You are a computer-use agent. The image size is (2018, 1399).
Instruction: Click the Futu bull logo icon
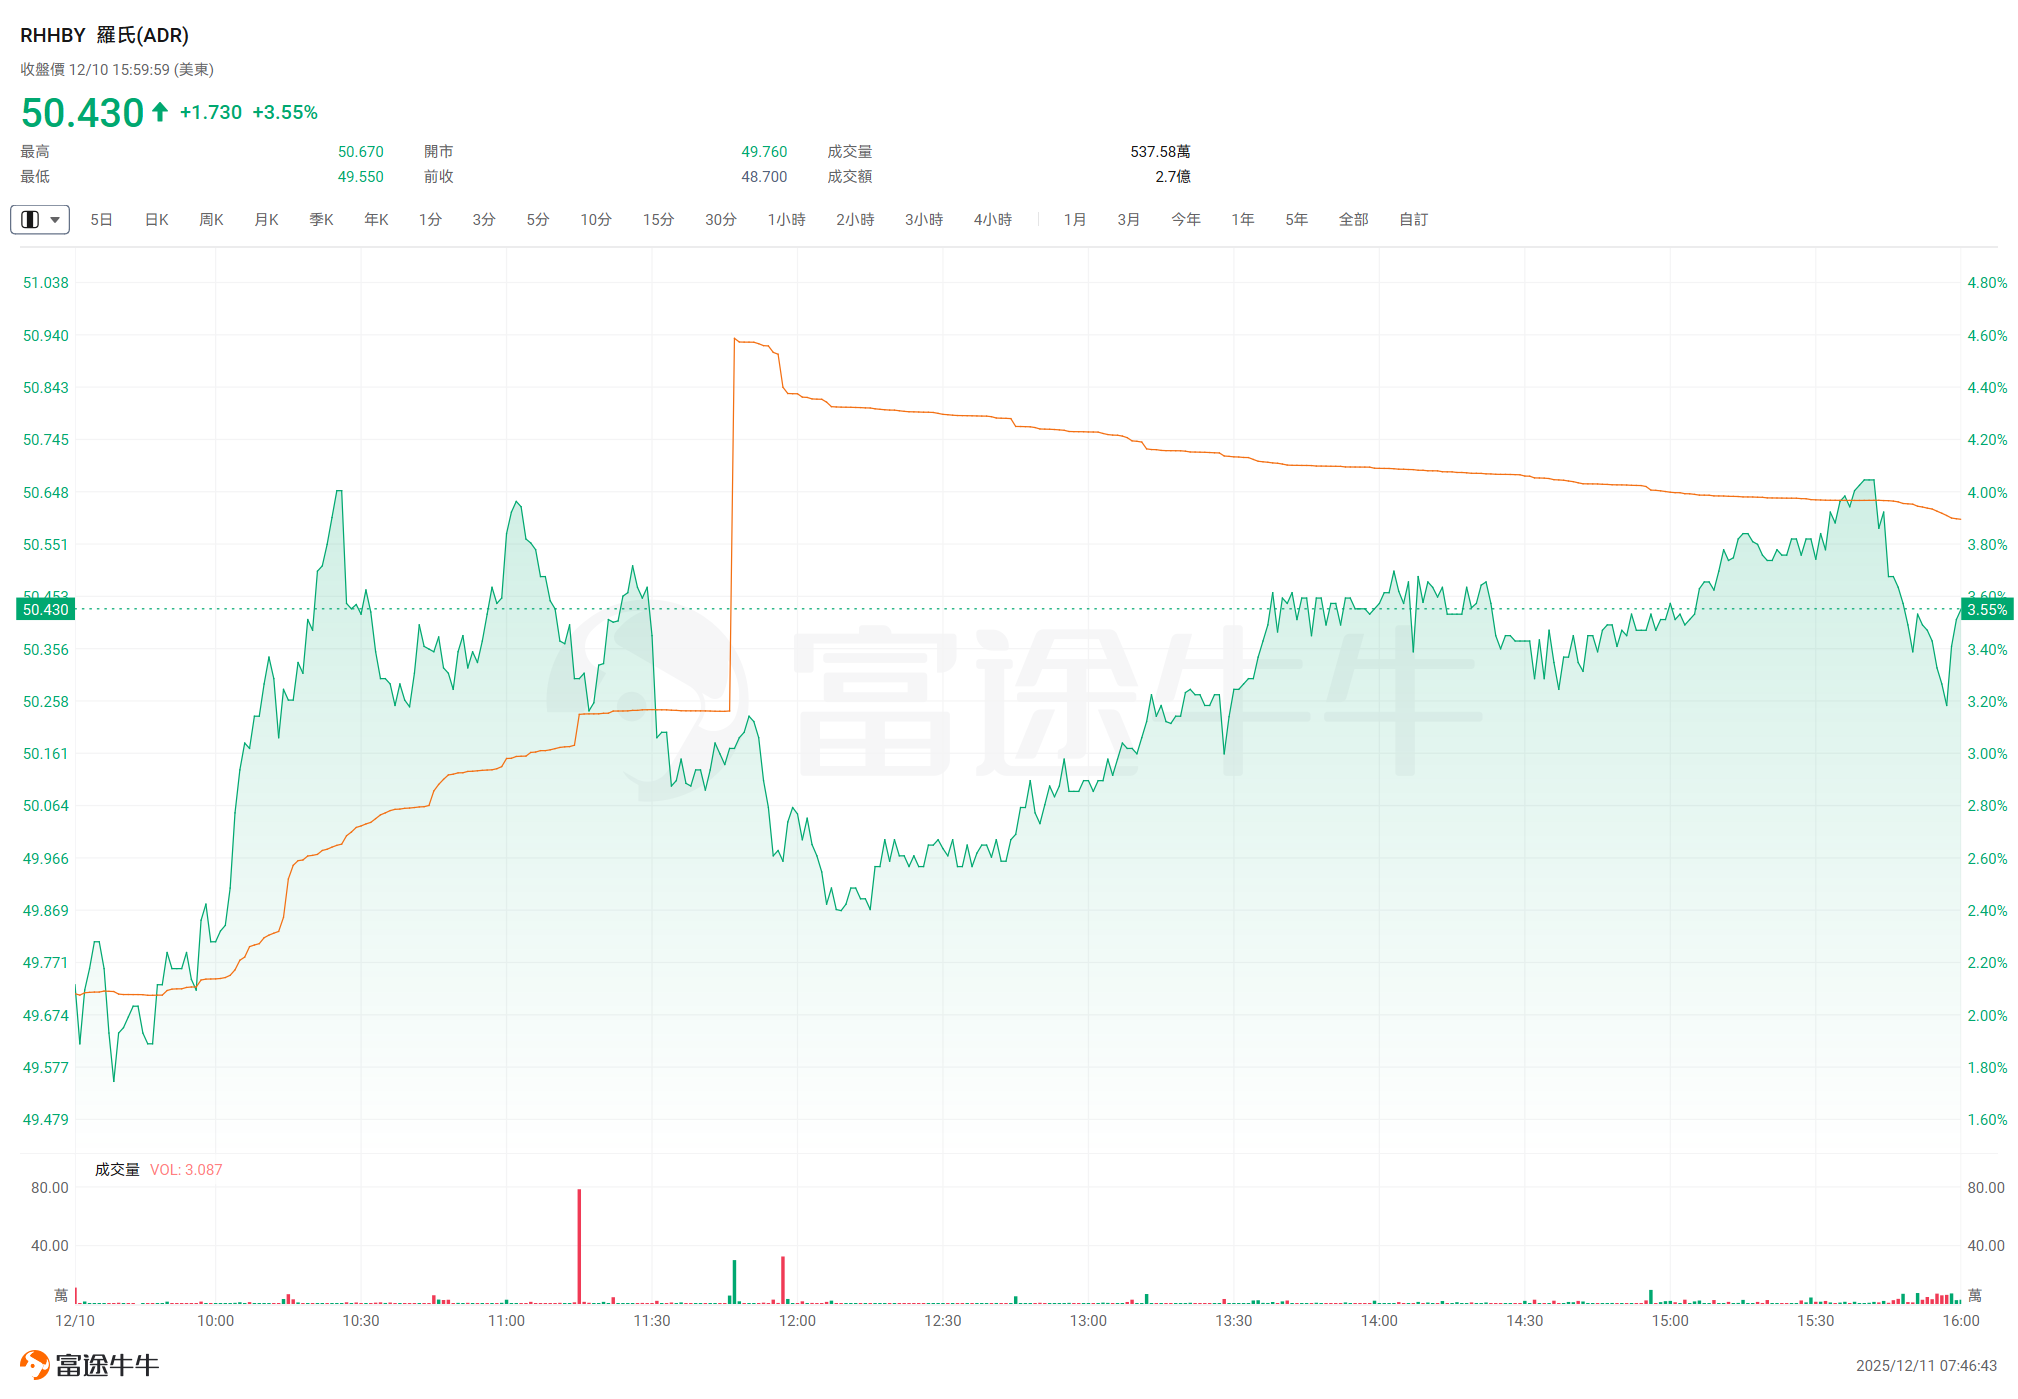[x=34, y=1364]
